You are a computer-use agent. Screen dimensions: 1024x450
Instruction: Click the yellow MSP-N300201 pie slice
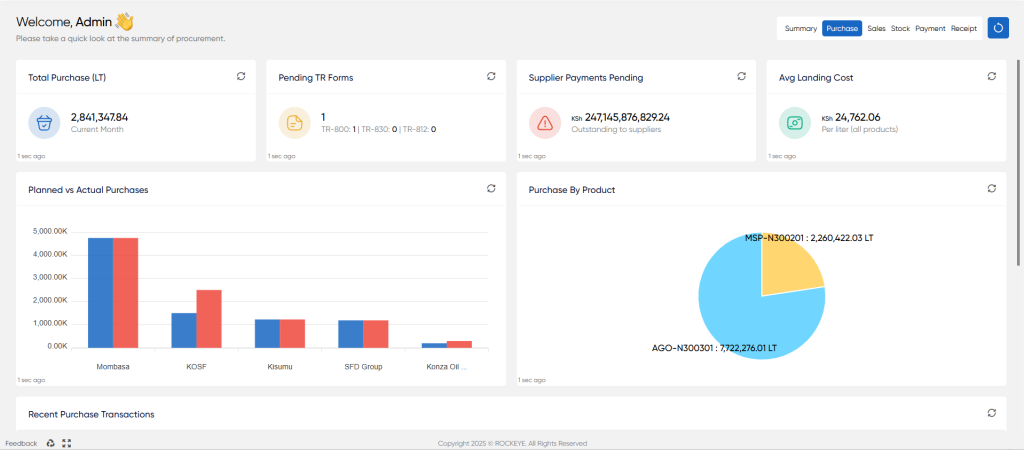click(790, 265)
